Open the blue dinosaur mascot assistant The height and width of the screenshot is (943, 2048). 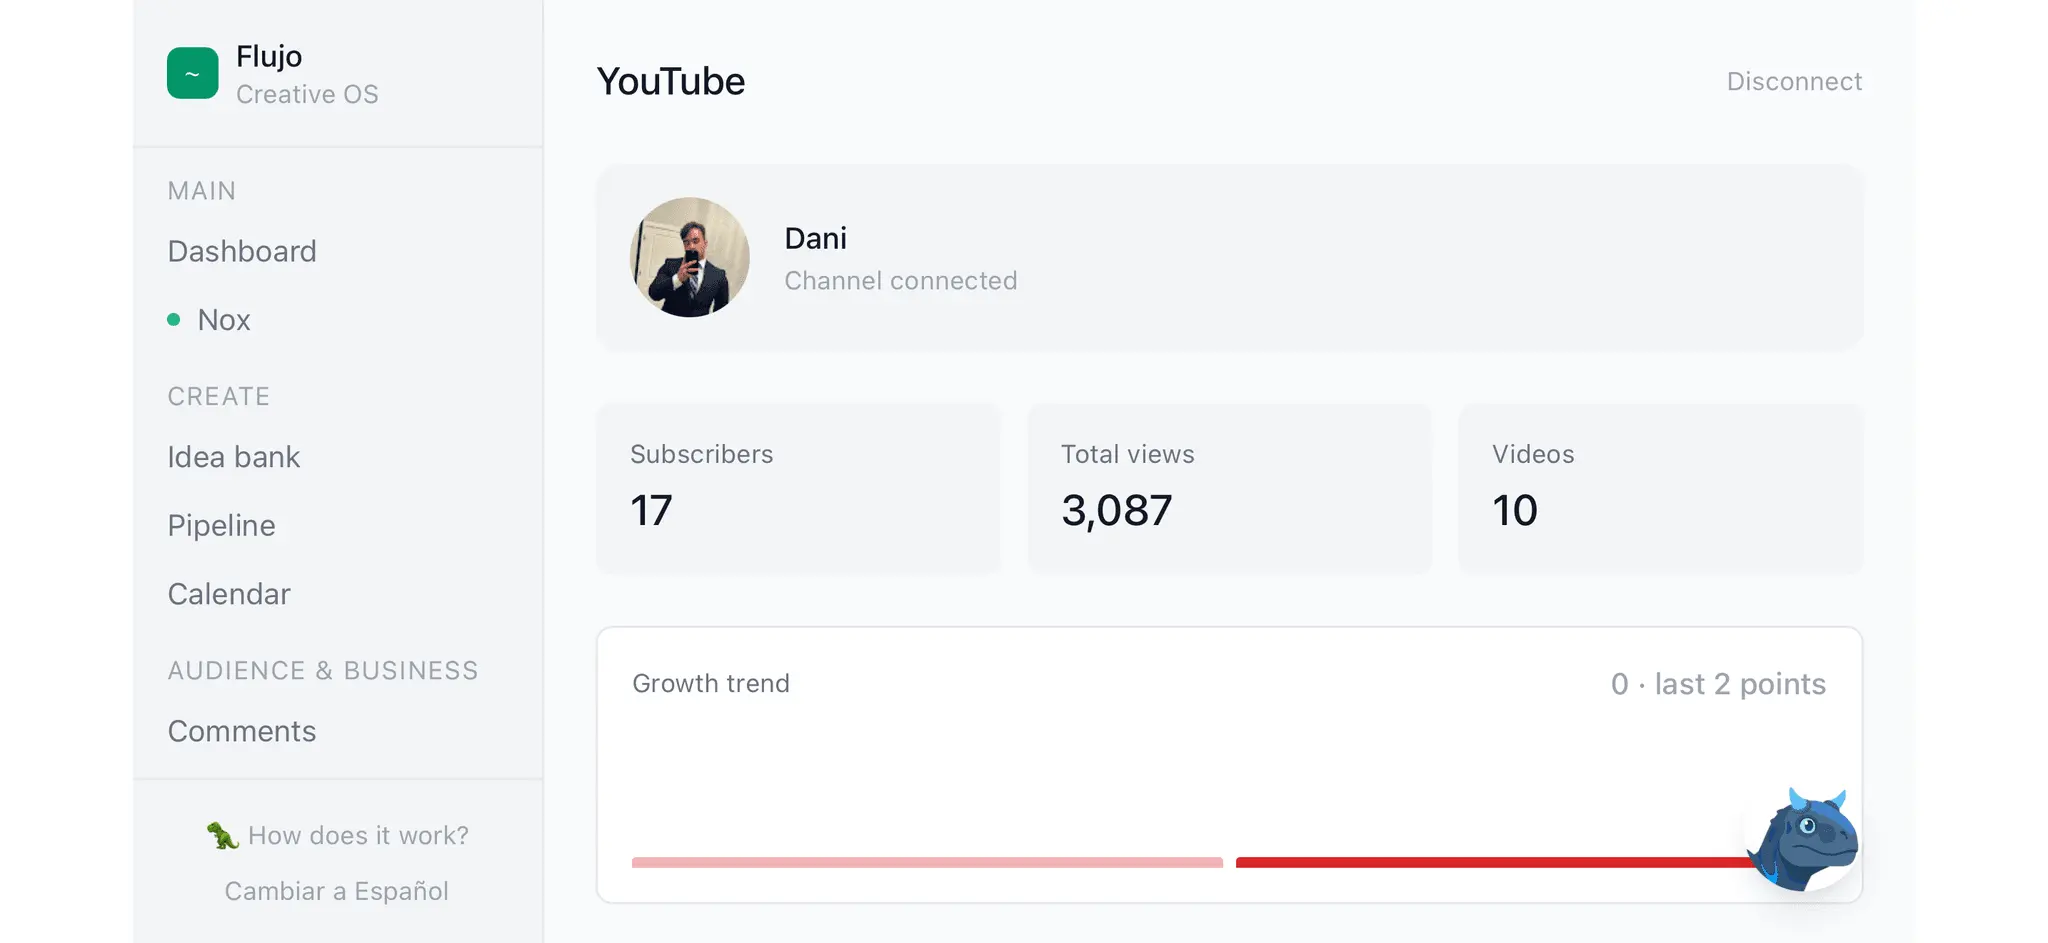tap(1803, 839)
